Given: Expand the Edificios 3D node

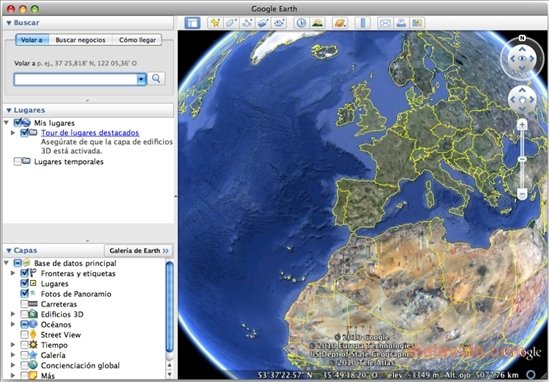Looking at the screenshot, I should point(13,314).
